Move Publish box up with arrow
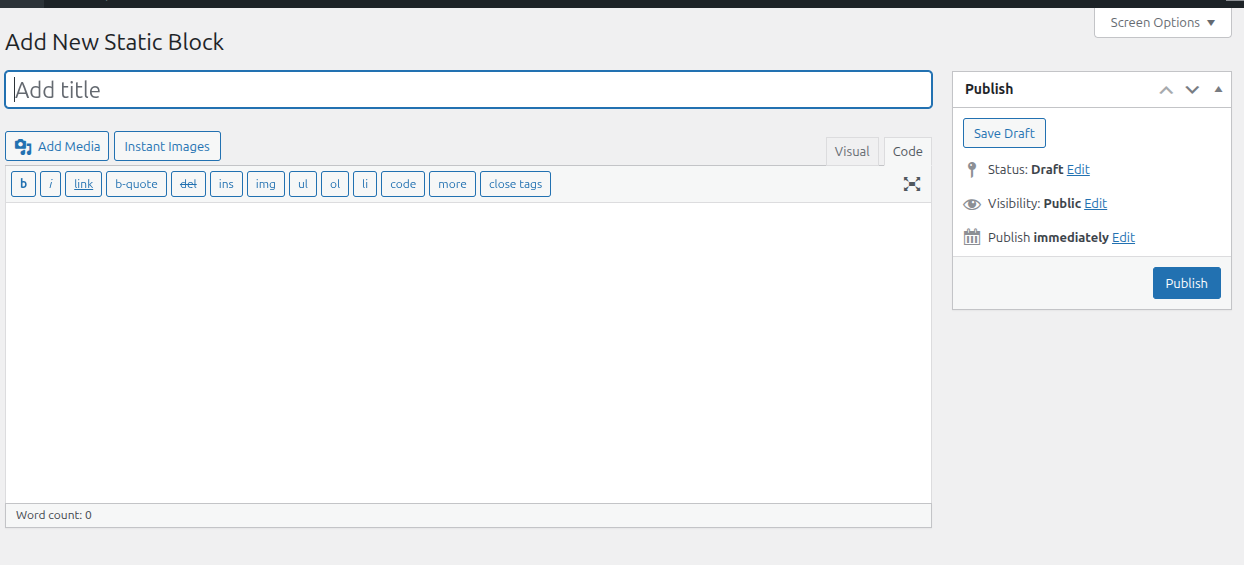The width and height of the screenshot is (1244, 565). click(x=1166, y=90)
